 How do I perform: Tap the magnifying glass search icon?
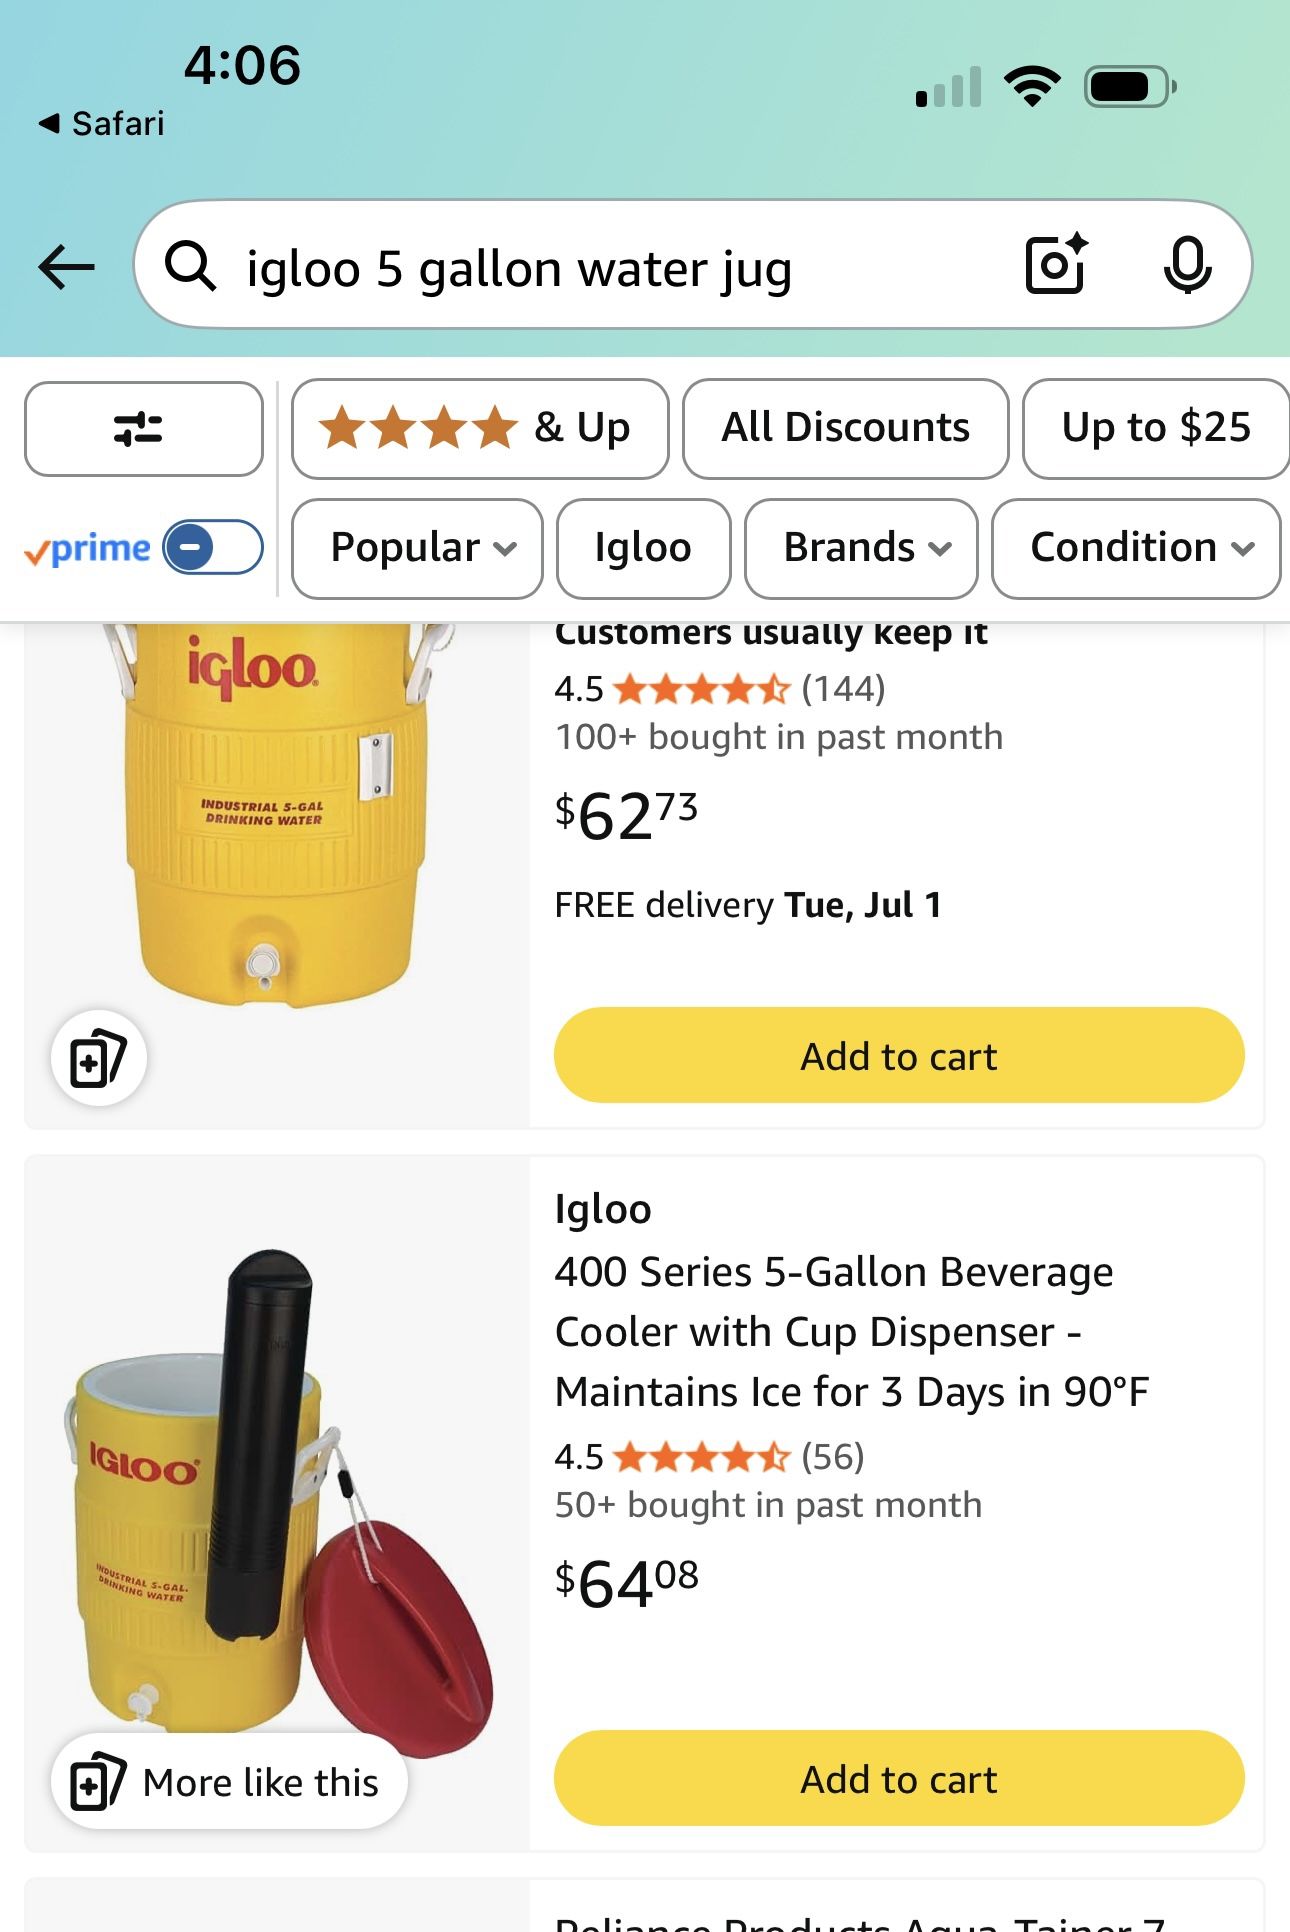[190, 267]
